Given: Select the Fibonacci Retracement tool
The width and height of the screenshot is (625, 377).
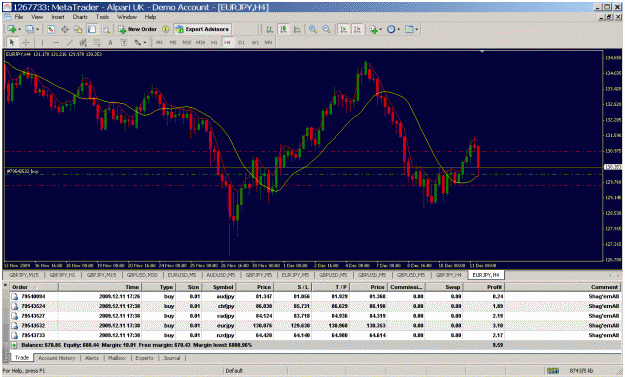Looking at the screenshot, I should [x=96, y=42].
